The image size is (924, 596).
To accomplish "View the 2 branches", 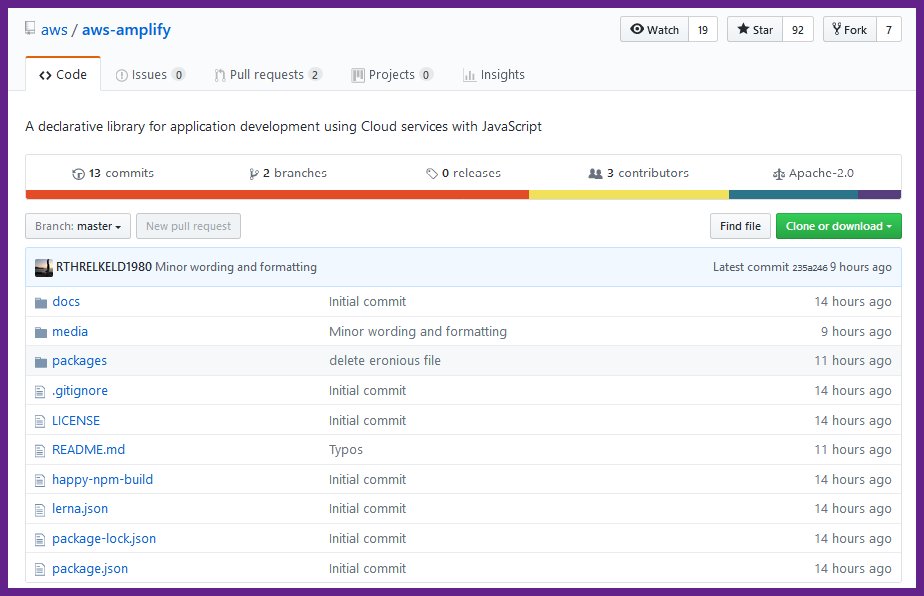I will point(288,173).
